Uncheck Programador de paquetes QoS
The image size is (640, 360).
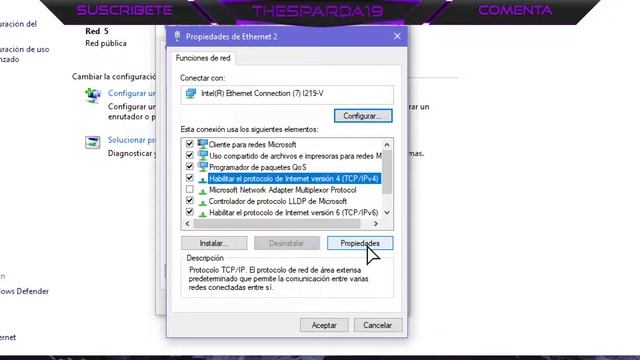tap(189, 166)
